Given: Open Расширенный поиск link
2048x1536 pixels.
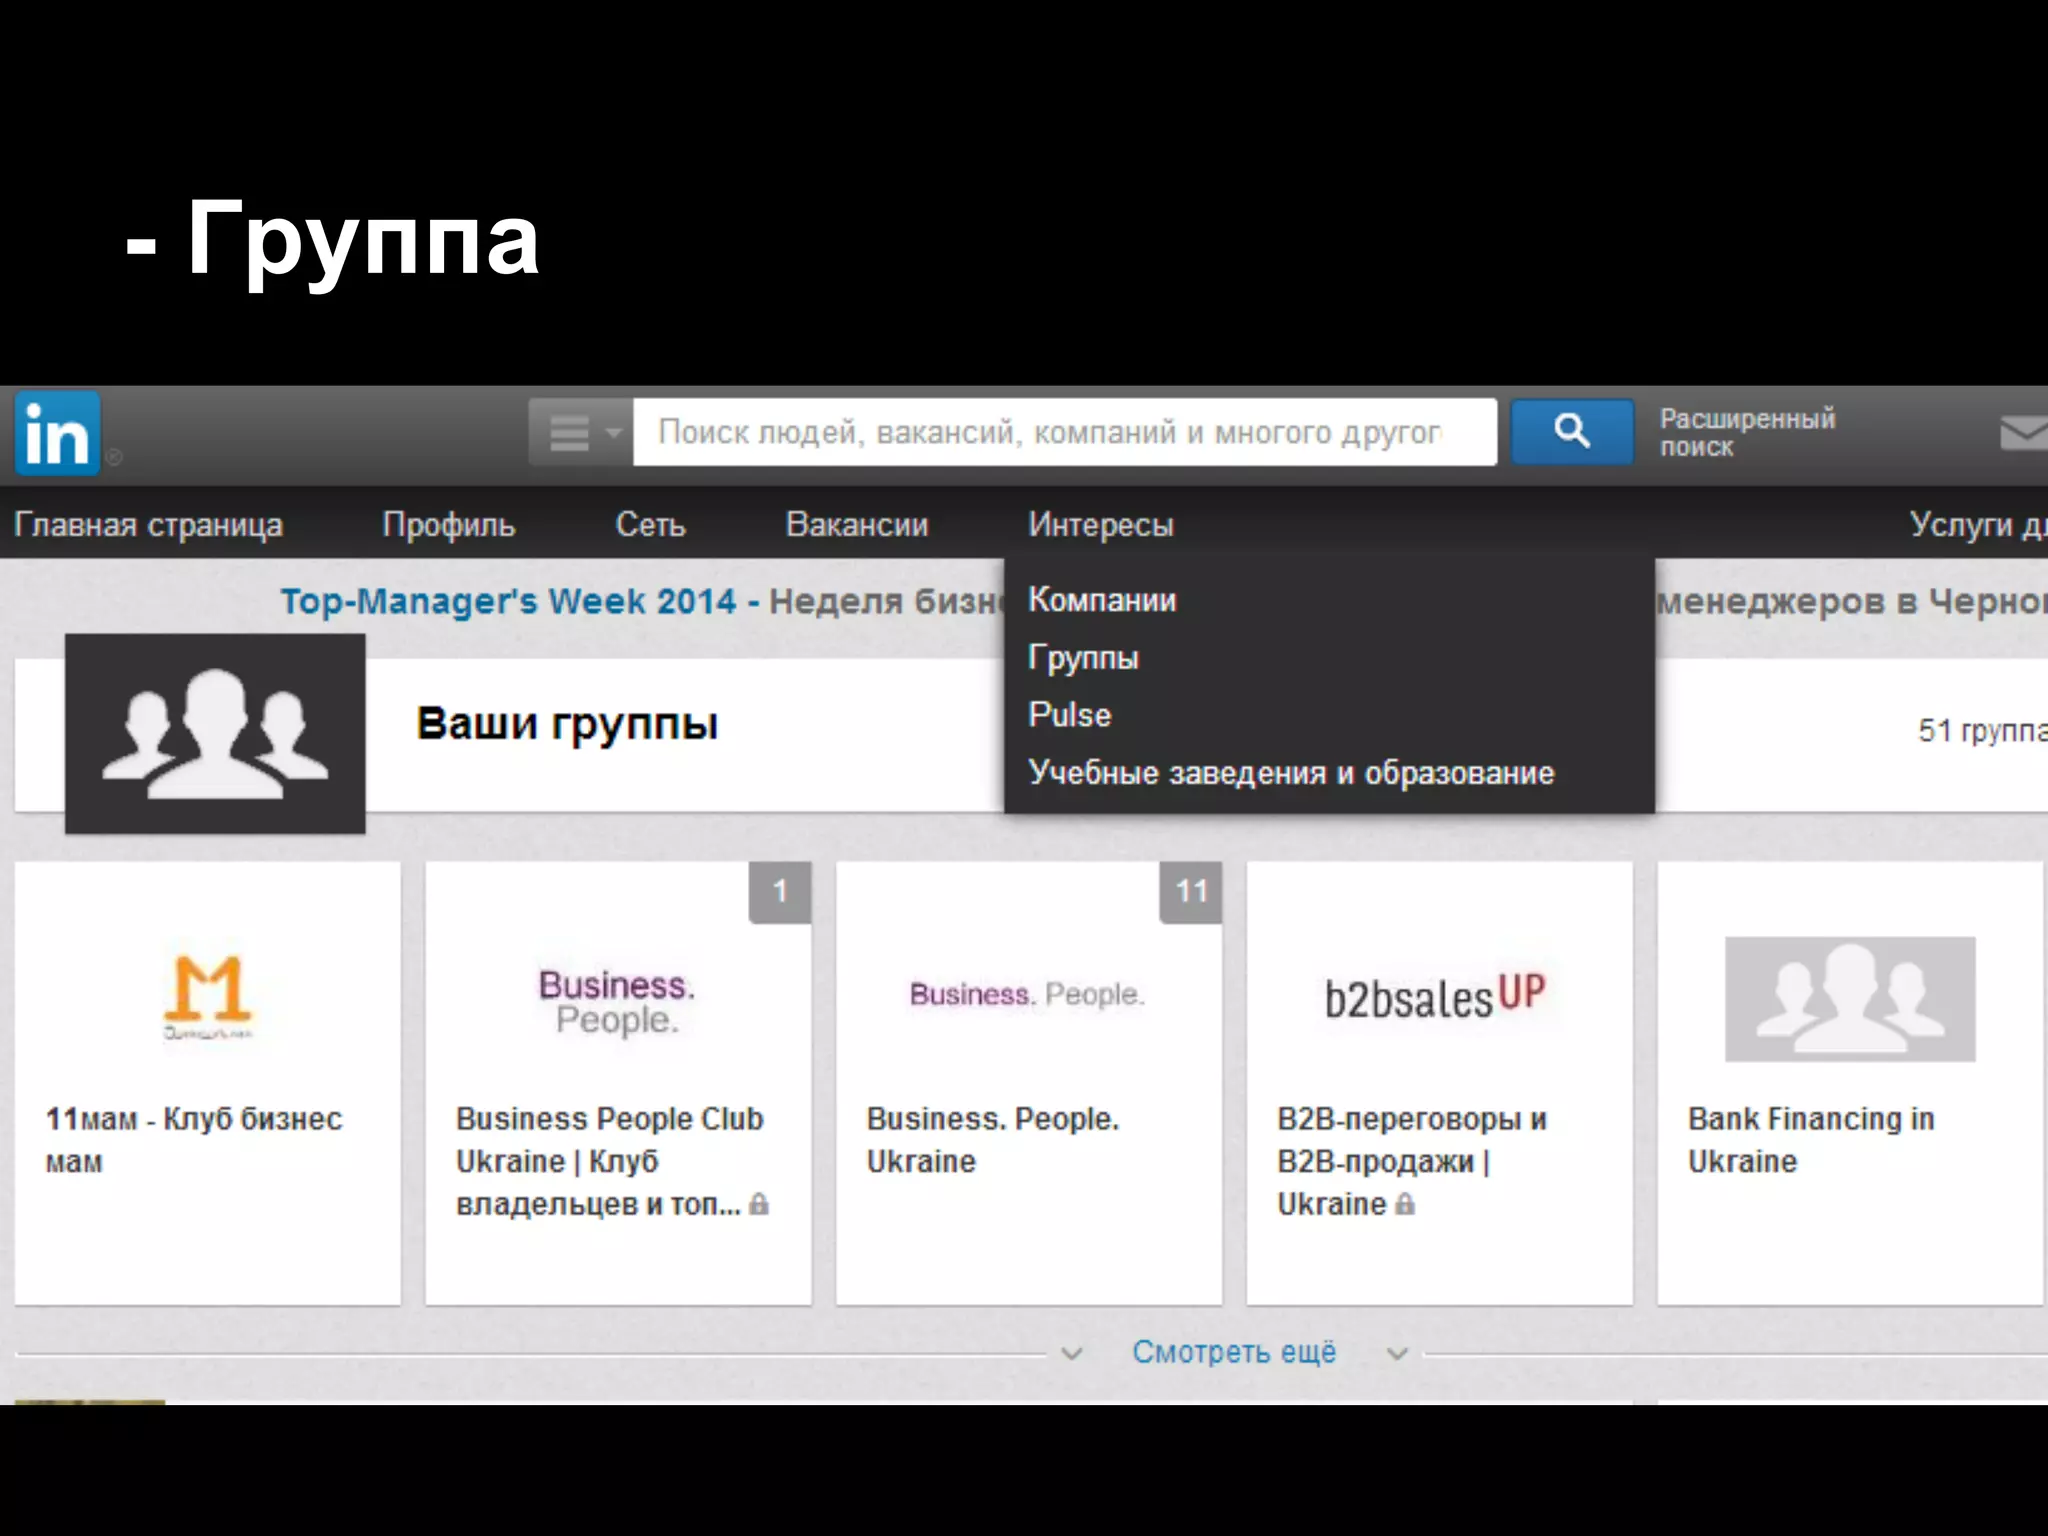Looking at the screenshot, I should coord(1747,432).
